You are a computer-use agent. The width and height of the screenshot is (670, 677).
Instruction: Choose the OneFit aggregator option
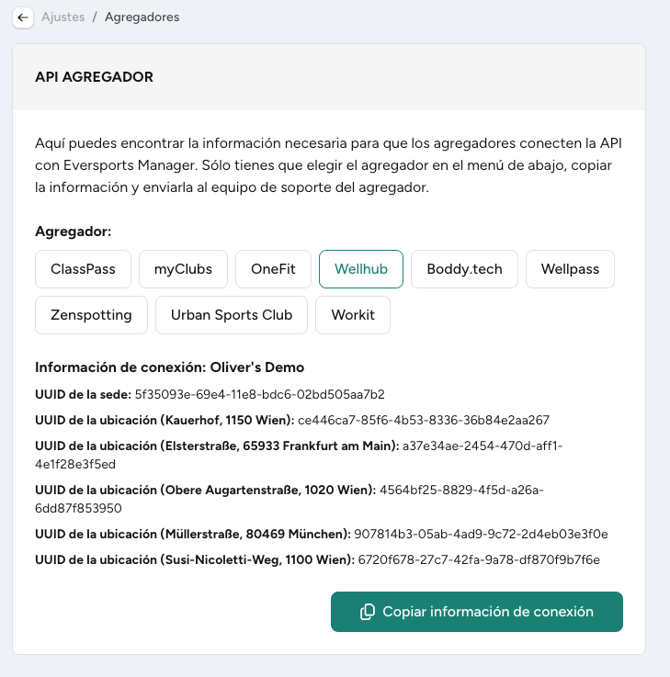click(273, 269)
